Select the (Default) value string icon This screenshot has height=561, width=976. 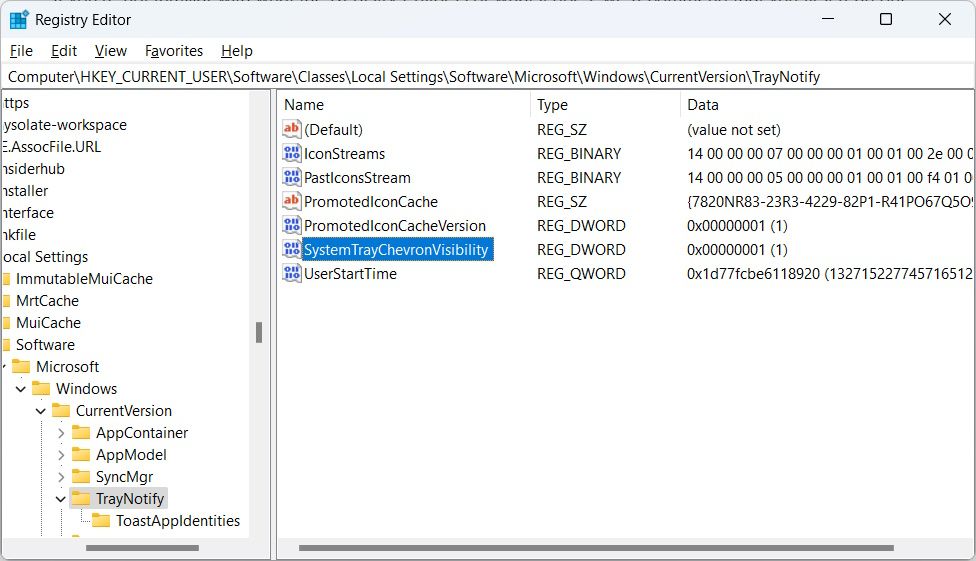coord(291,130)
